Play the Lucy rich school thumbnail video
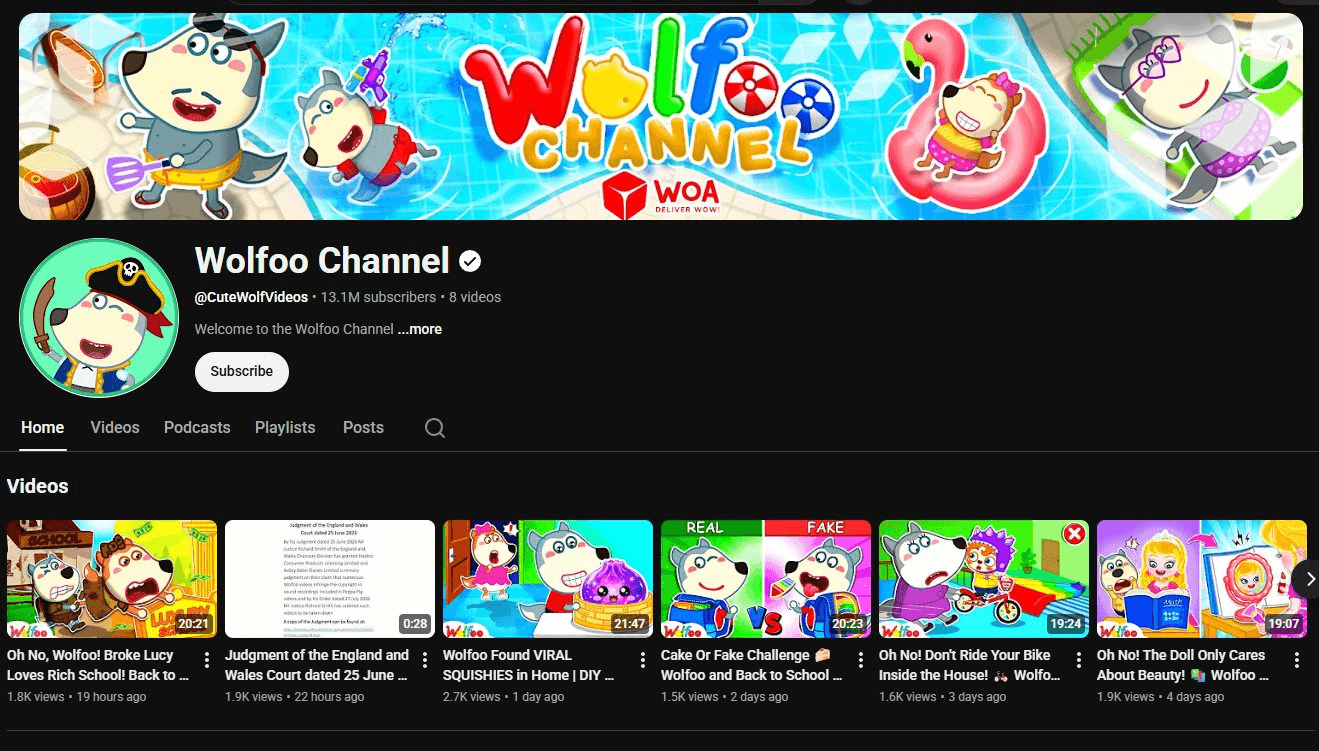The image size is (1319, 751). pos(112,579)
